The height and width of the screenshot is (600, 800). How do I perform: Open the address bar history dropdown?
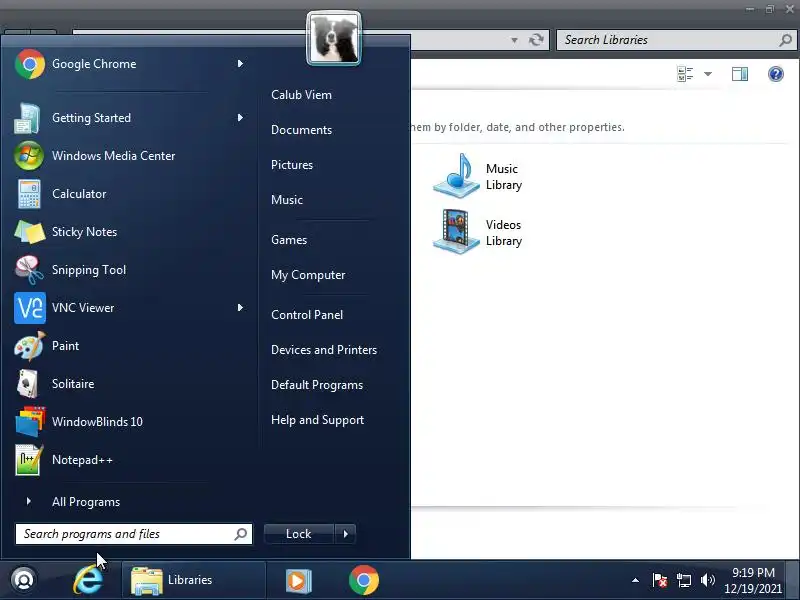(514, 40)
